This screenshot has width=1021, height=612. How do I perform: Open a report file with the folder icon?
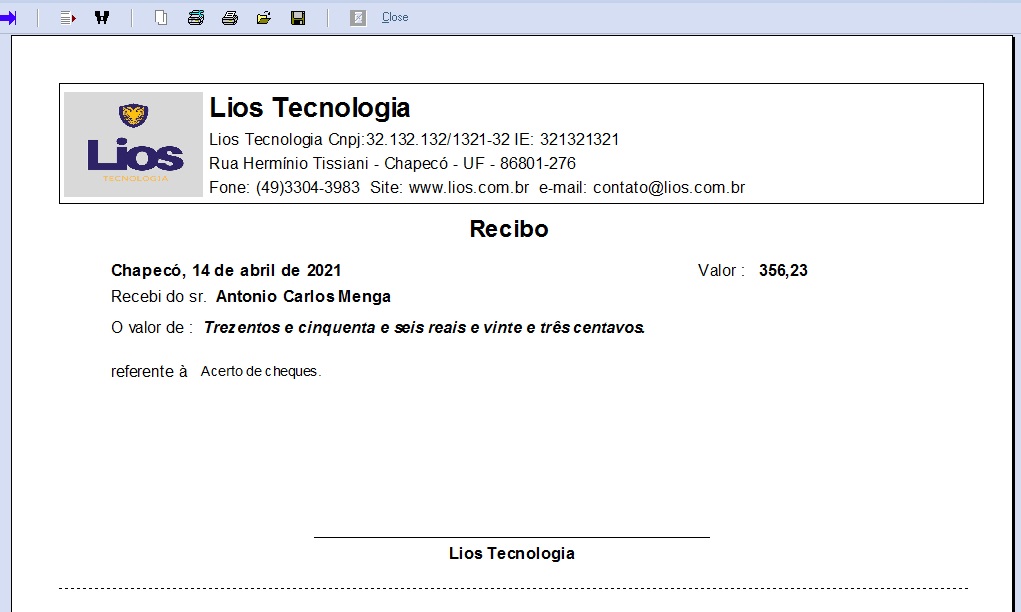264,18
